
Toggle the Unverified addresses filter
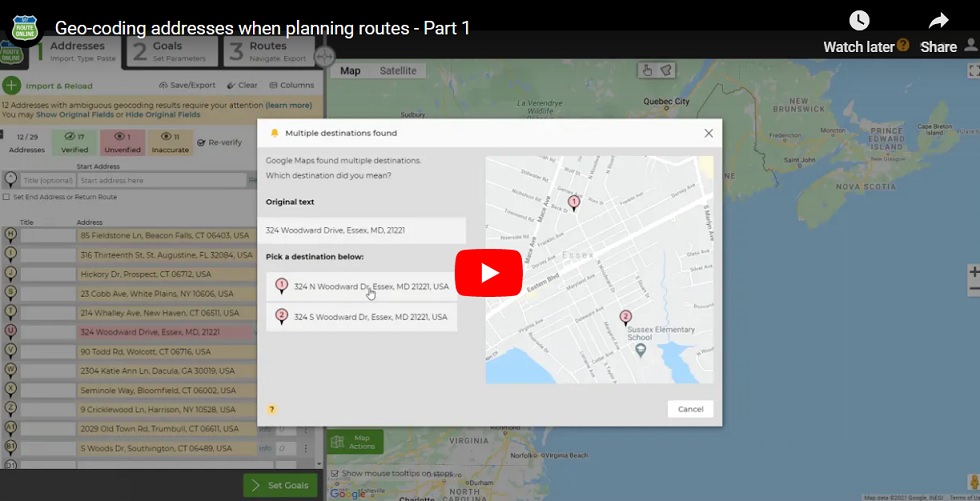pos(122,142)
